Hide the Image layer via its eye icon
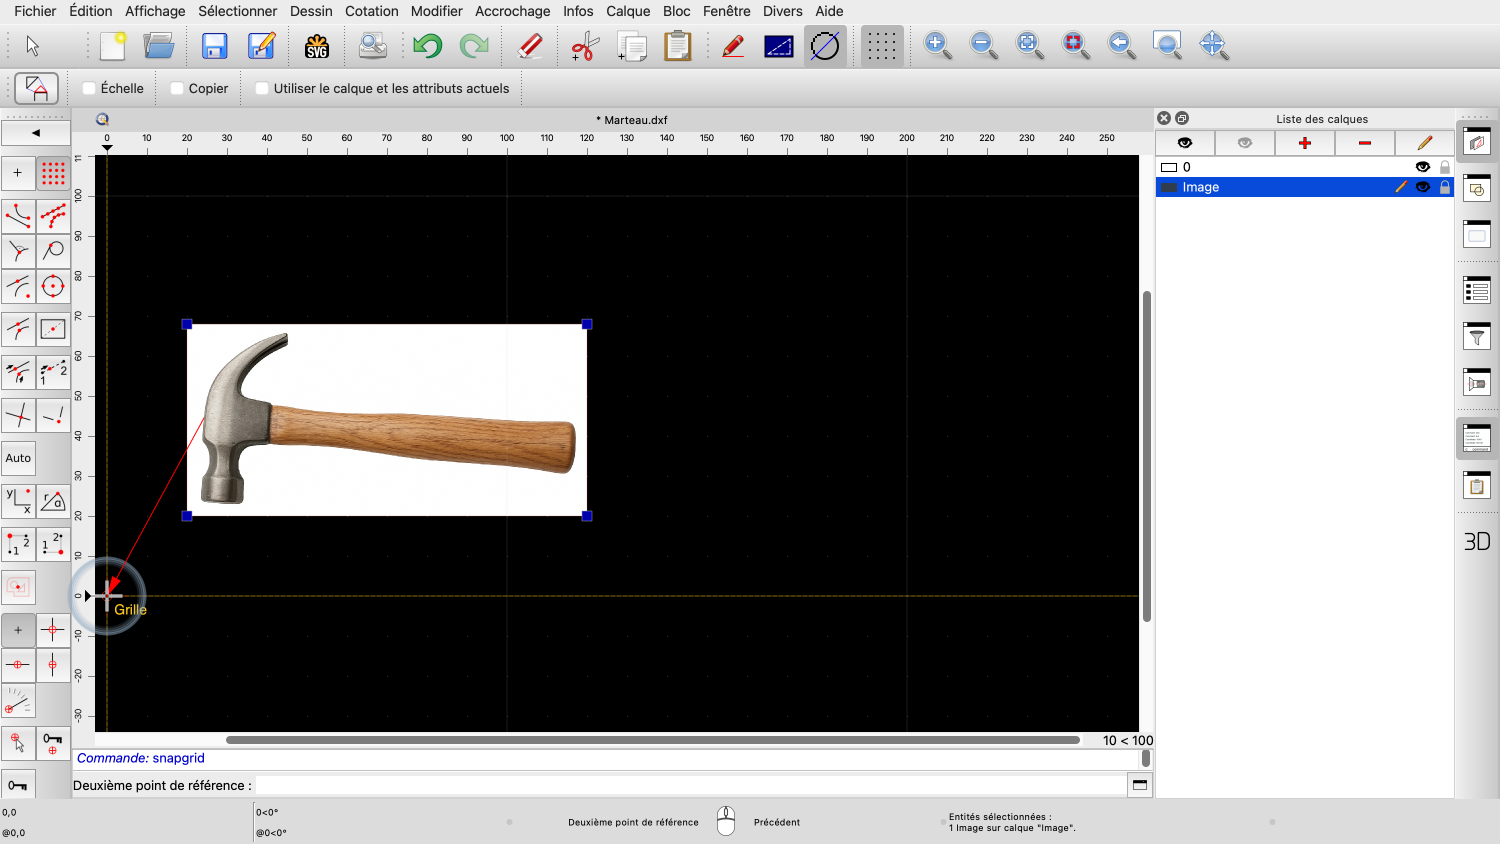Screen dimensions: 1500x844 click(x=1422, y=187)
